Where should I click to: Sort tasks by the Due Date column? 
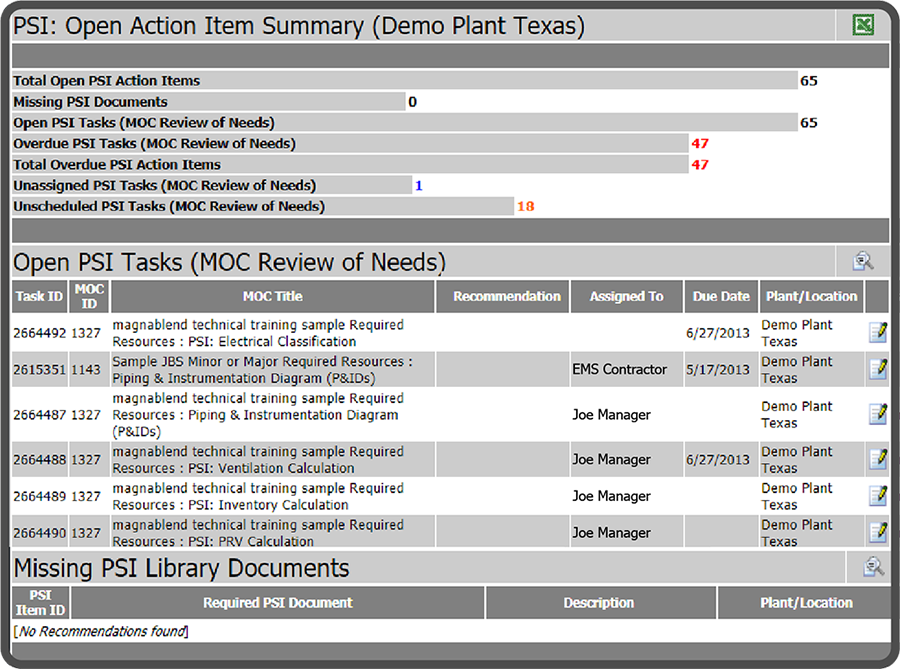(721, 295)
